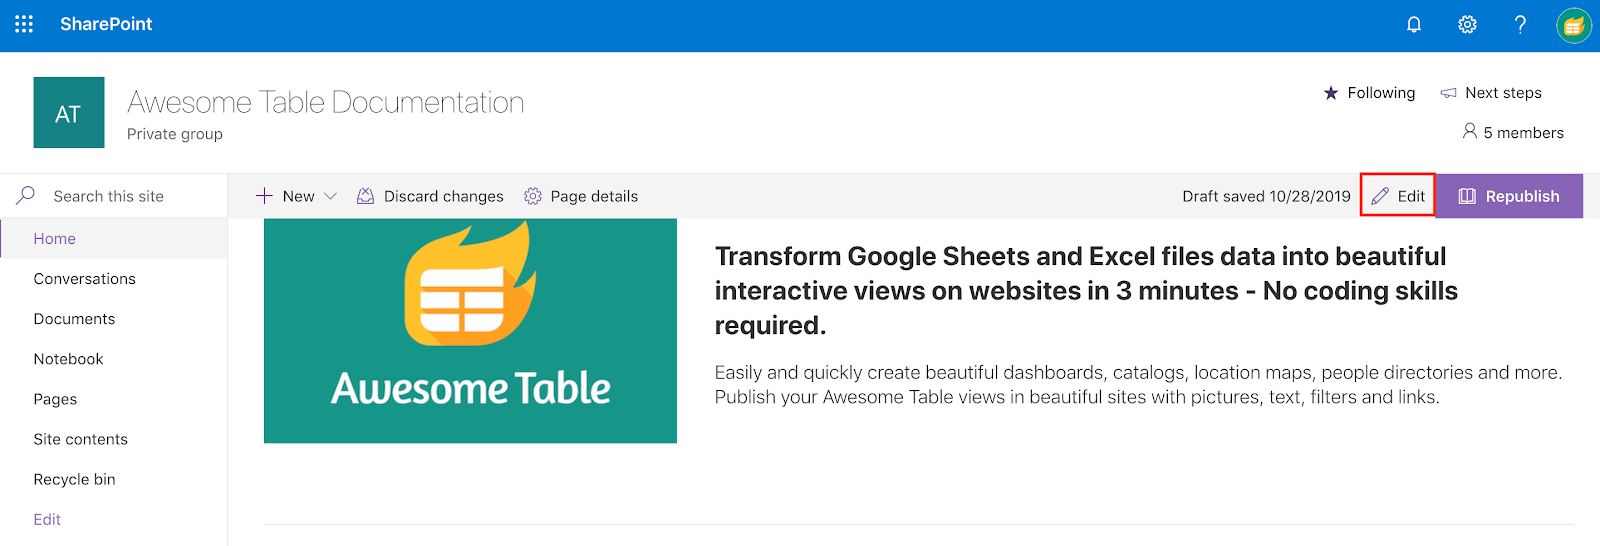1600x546 pixels.
Task: Click the Edit link in the sidebar
Action: point(47,519)
